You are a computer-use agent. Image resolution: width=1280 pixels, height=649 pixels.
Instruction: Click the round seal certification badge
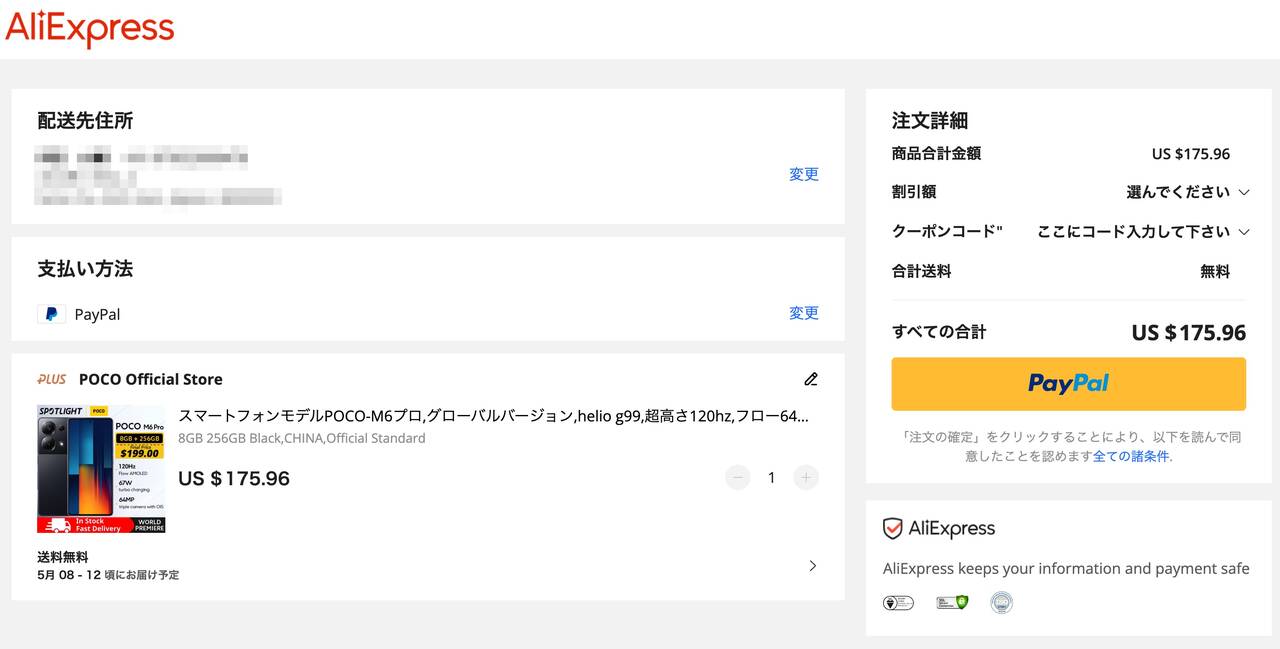[x=1001, y=602]
